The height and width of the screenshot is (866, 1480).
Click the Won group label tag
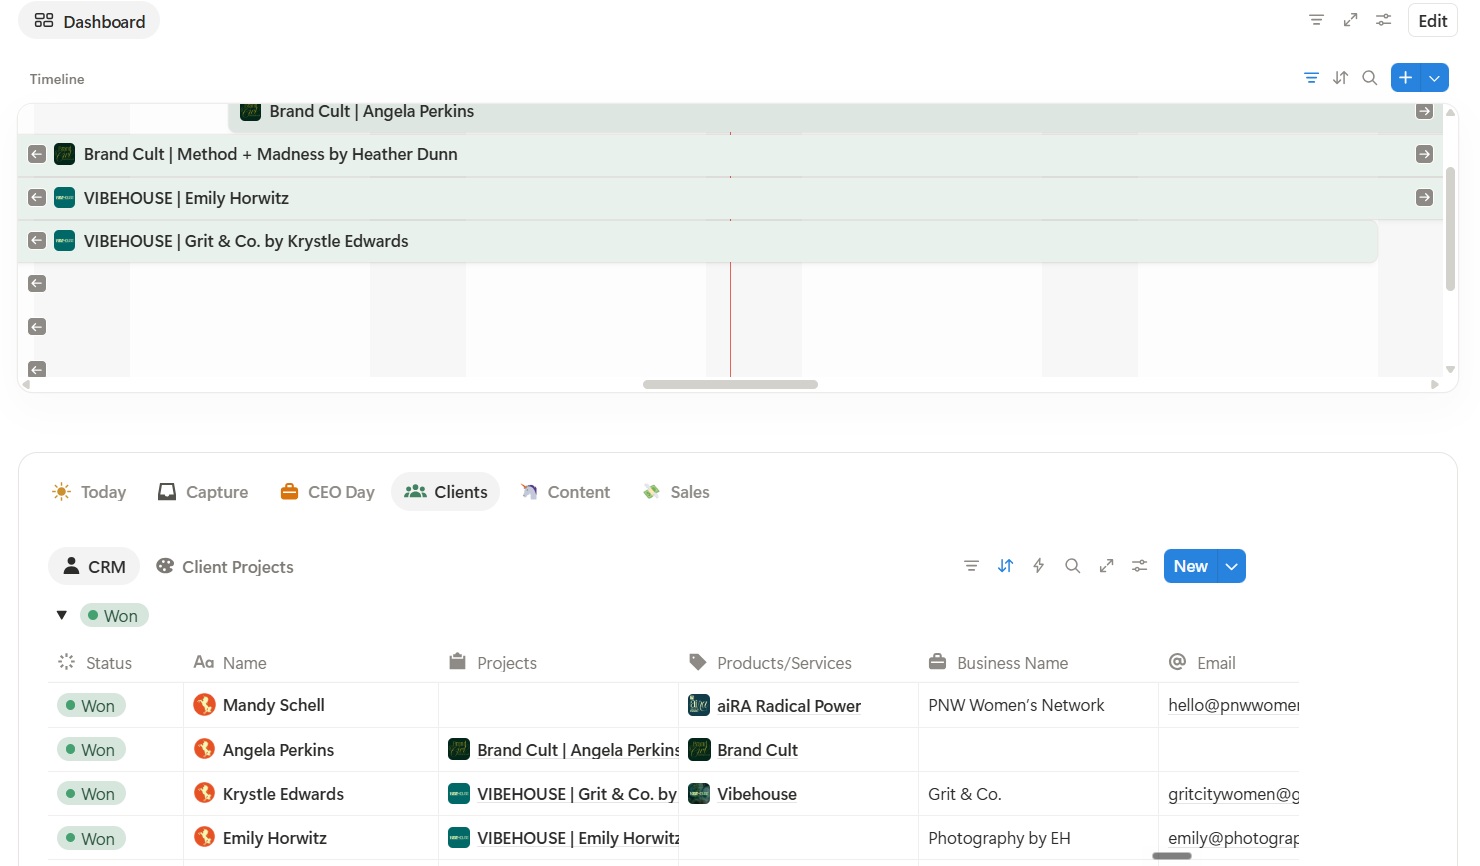coord(114,616)
